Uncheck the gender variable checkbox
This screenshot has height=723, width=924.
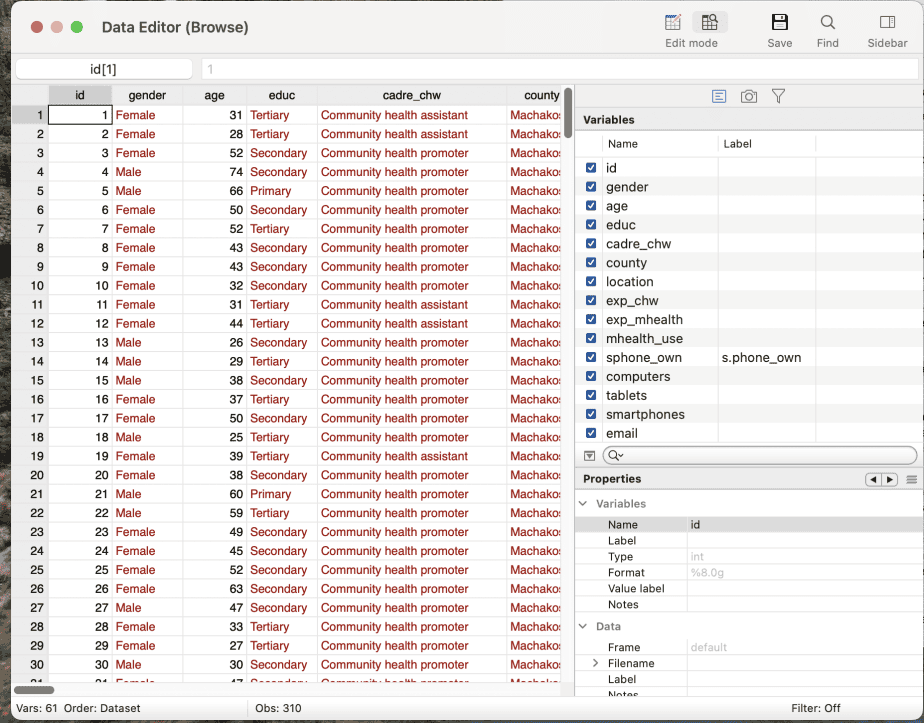point(591,187)
